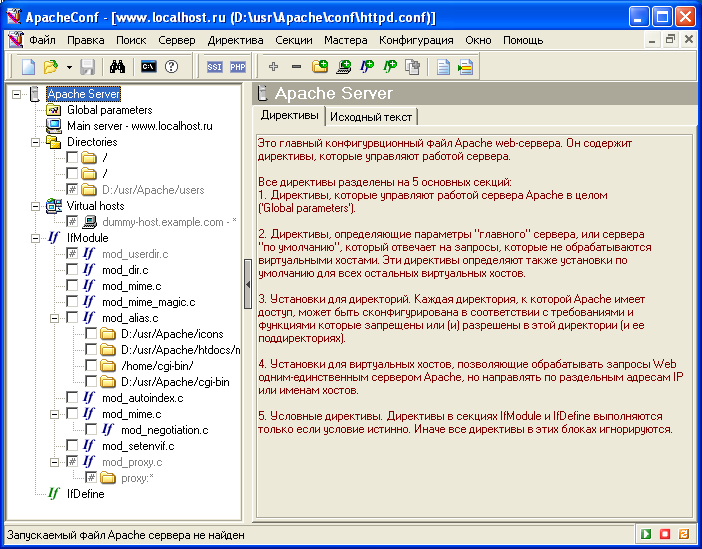Screen dimensions: 702x549
Task: Click the orange restart server status icon
Action: [x=684, y=534]
